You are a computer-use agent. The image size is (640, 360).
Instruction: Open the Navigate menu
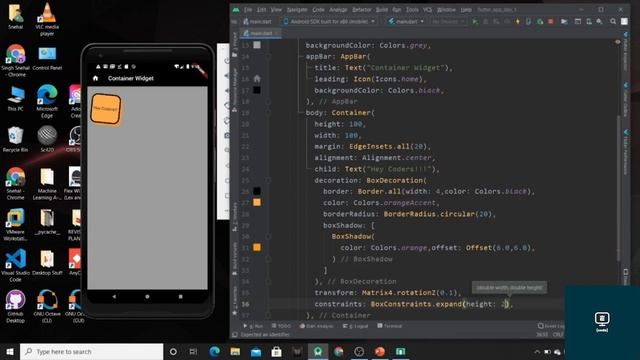pyautogui.click(x=297, y=9)
